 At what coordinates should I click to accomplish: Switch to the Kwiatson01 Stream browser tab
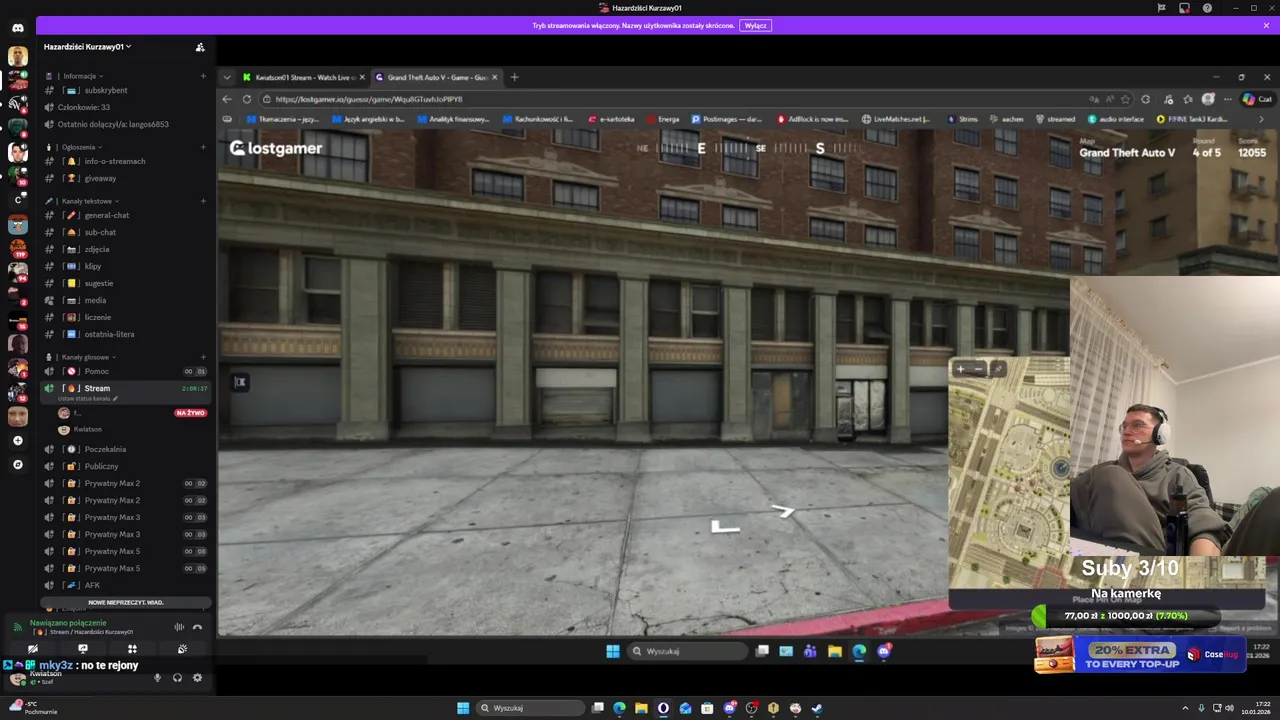(305, 77)
